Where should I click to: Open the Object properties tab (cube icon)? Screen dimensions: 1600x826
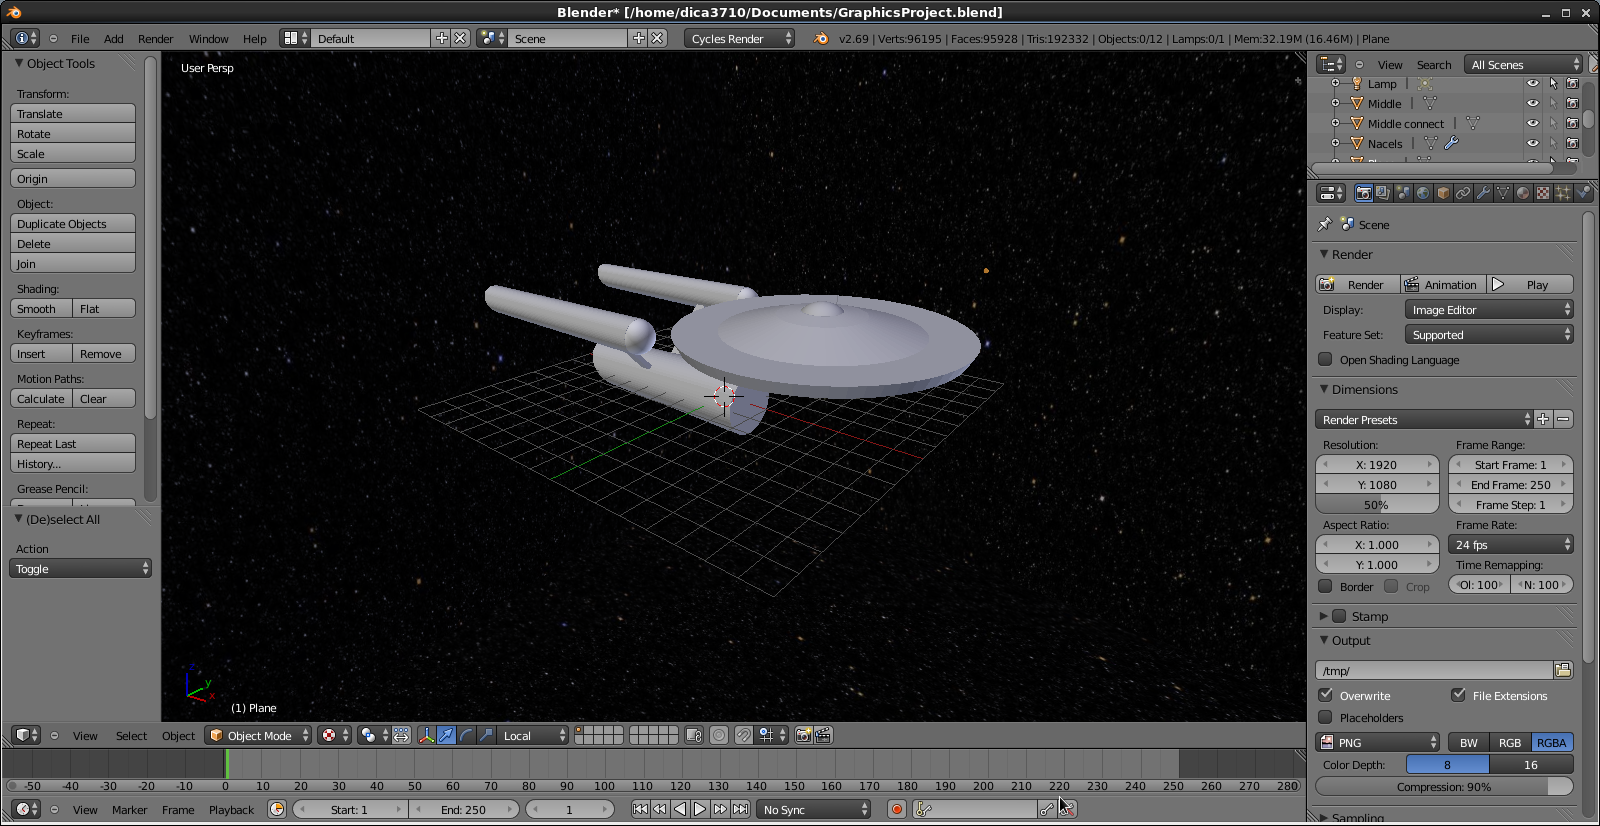click(x=1443, y=193)
